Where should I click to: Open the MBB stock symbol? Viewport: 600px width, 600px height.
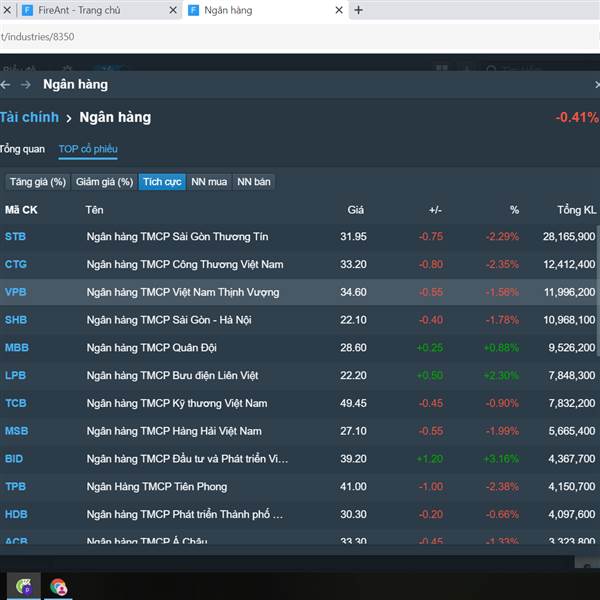pos(16,348)
